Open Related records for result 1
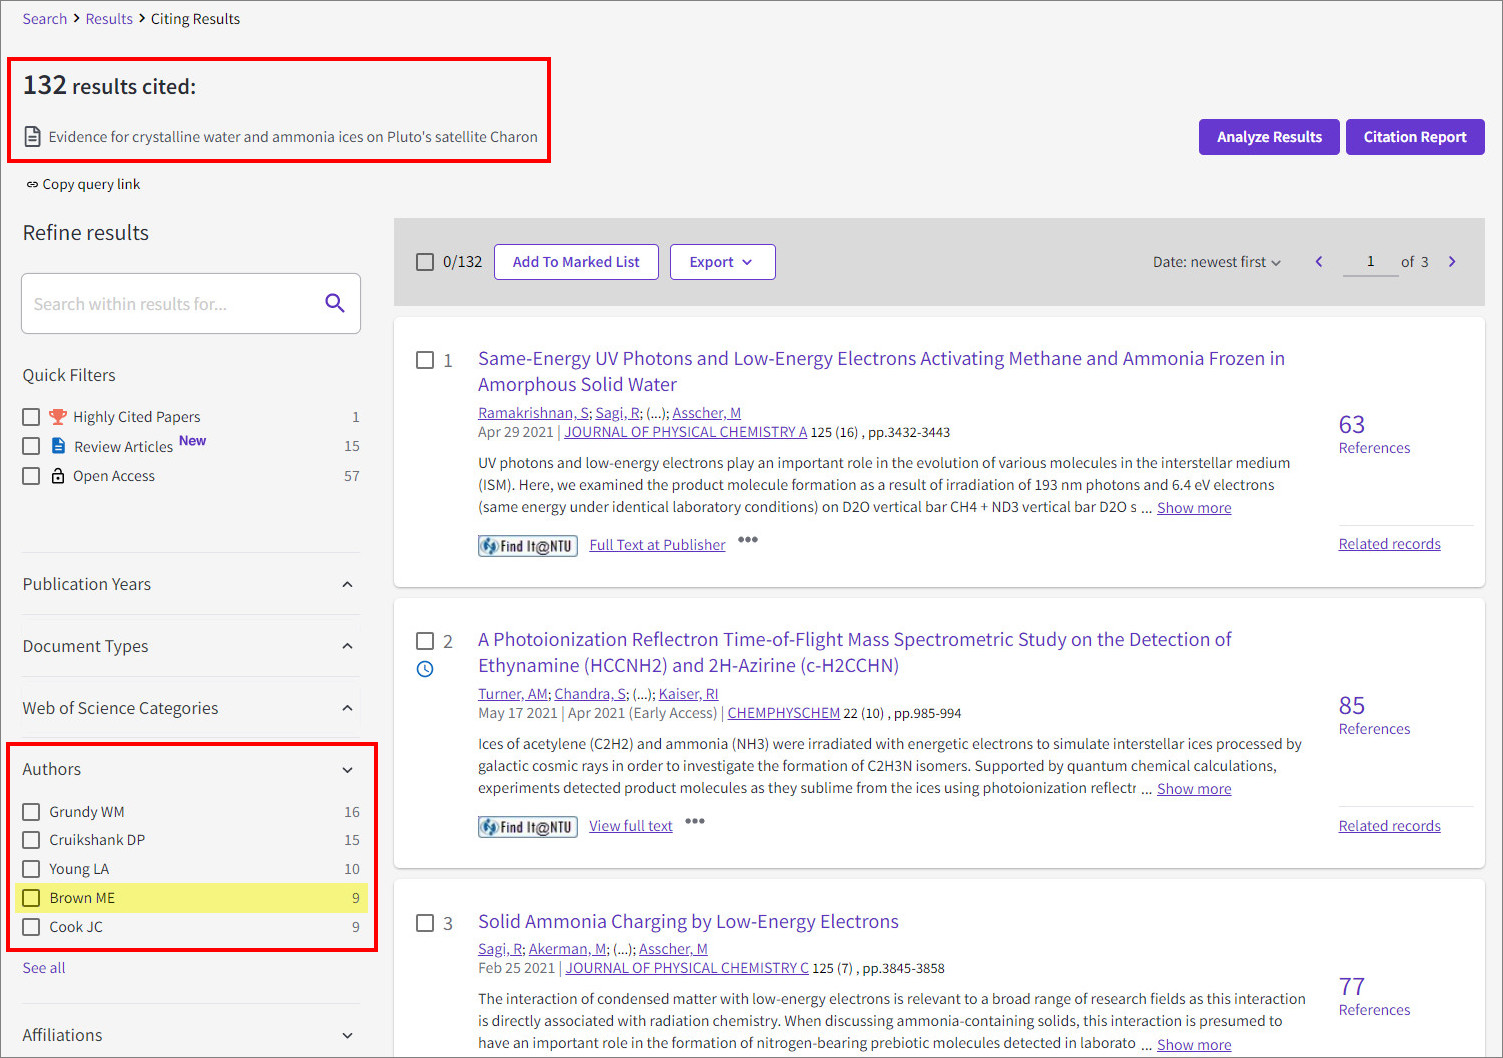This screenshot has height=1058, width=1503. pyautogui.click(x=1389, y=544)
